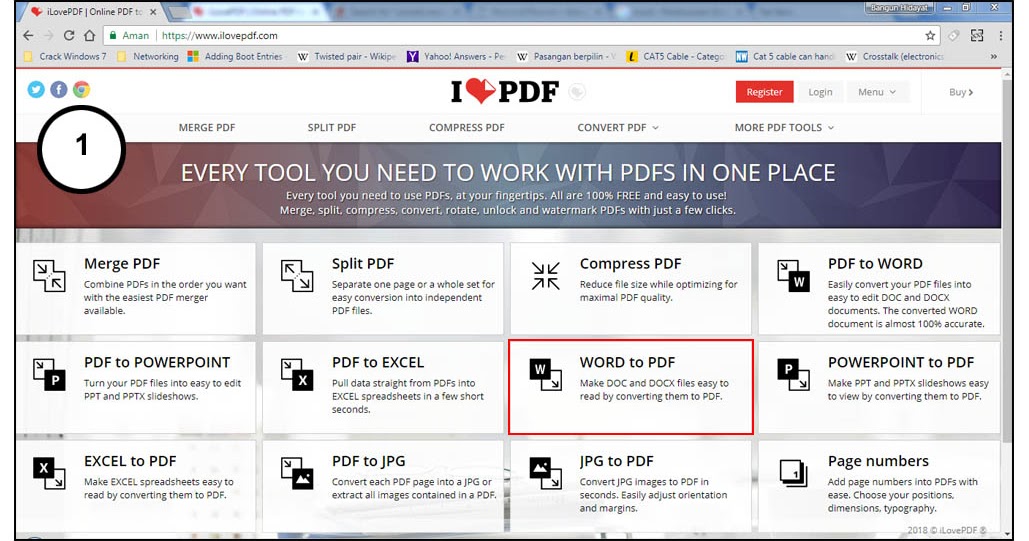Select the EXCEL to PDF icon
The width and height of the screenshot is (1029, 541).
(49, 473)
